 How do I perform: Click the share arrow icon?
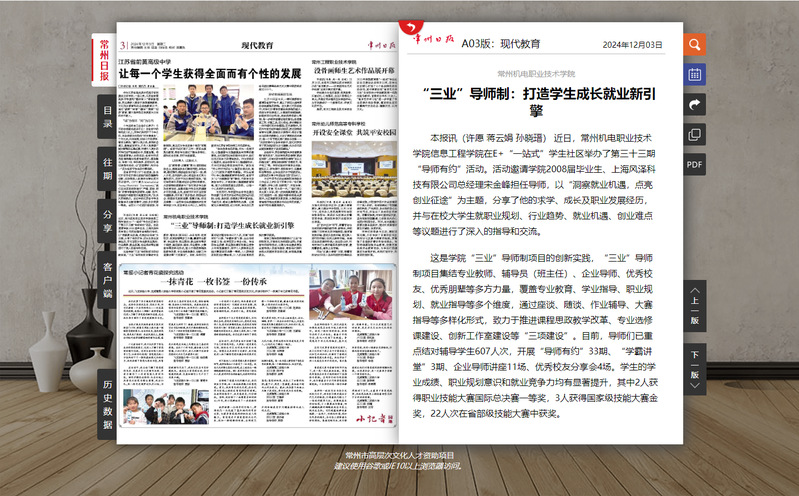[x=694, y=104]
